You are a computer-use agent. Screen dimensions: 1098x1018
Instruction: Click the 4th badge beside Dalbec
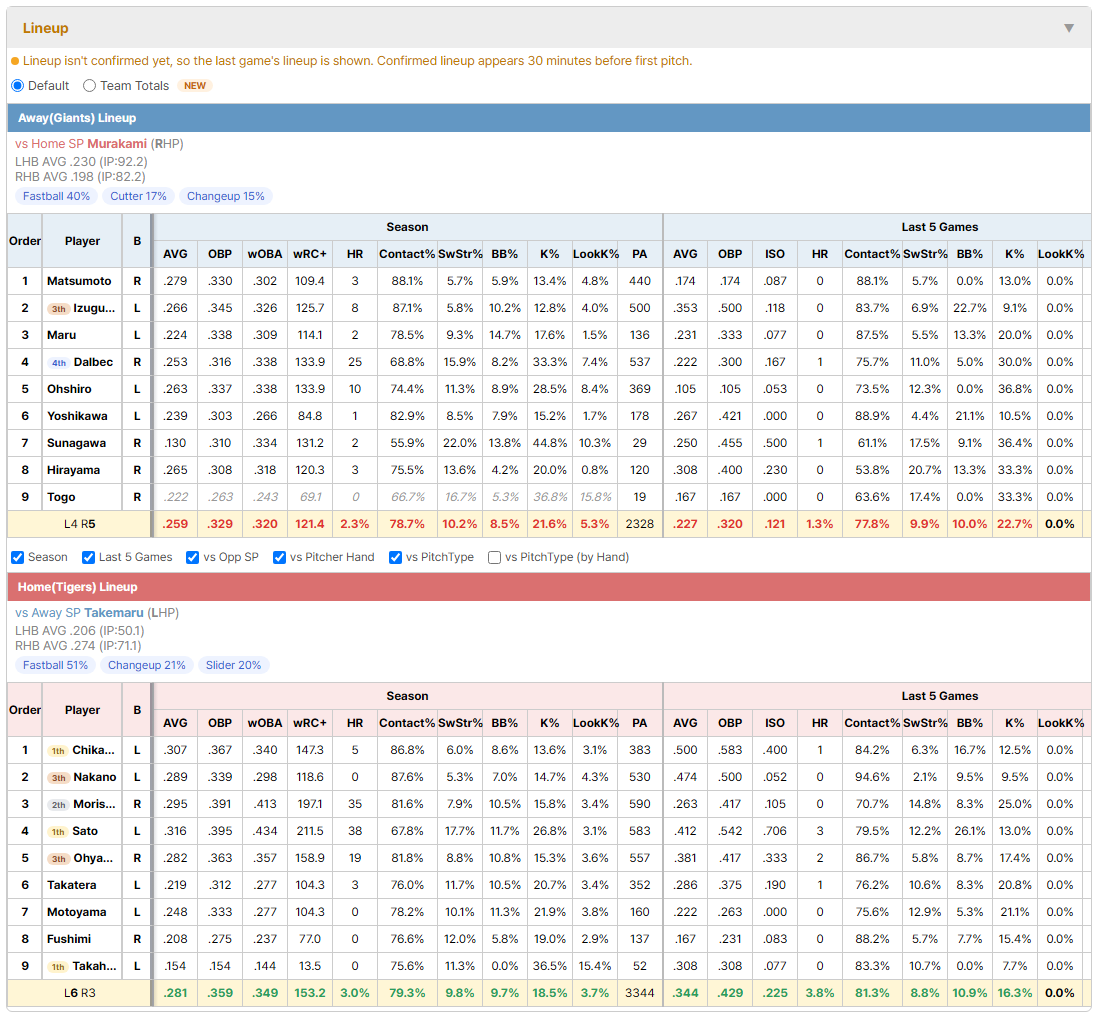[59, 363]
